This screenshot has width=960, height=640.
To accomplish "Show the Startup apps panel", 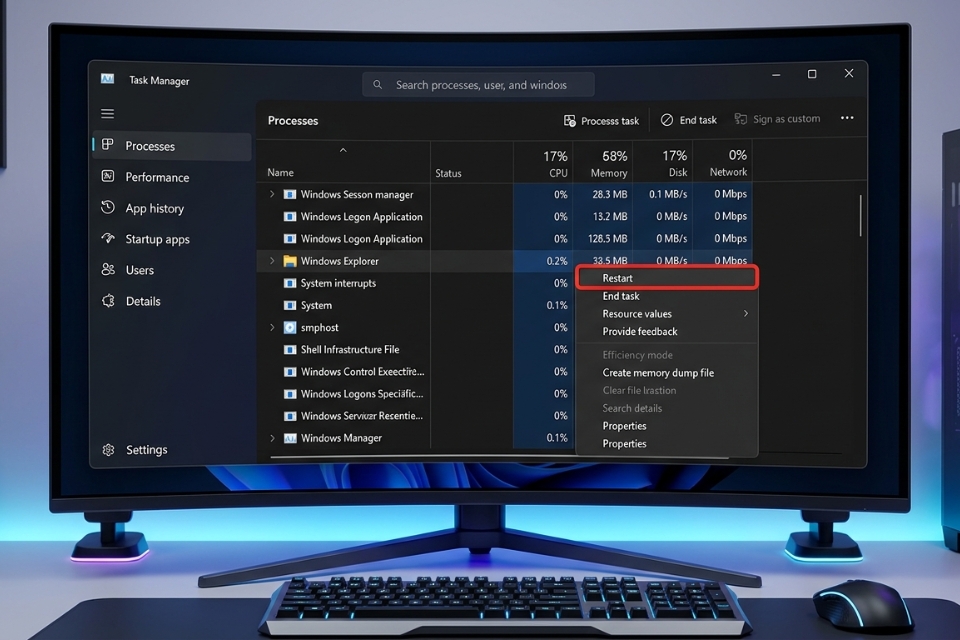I will [162, 239].
